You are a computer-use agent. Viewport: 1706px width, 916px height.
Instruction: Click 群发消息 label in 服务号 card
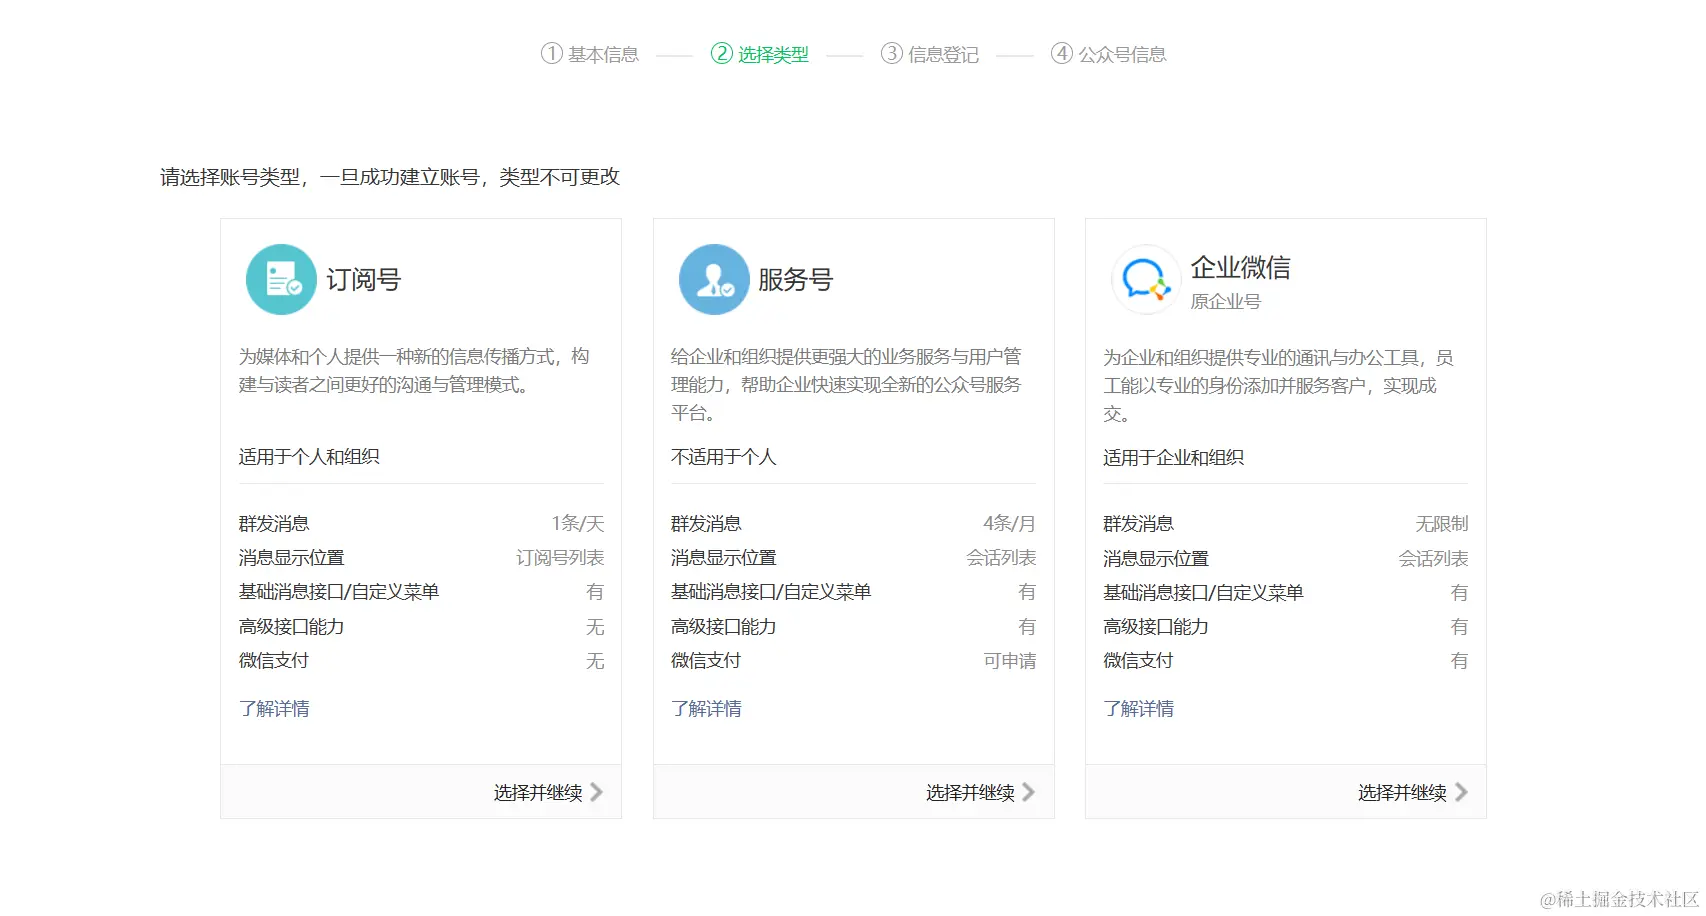click(x=706, y=524)
